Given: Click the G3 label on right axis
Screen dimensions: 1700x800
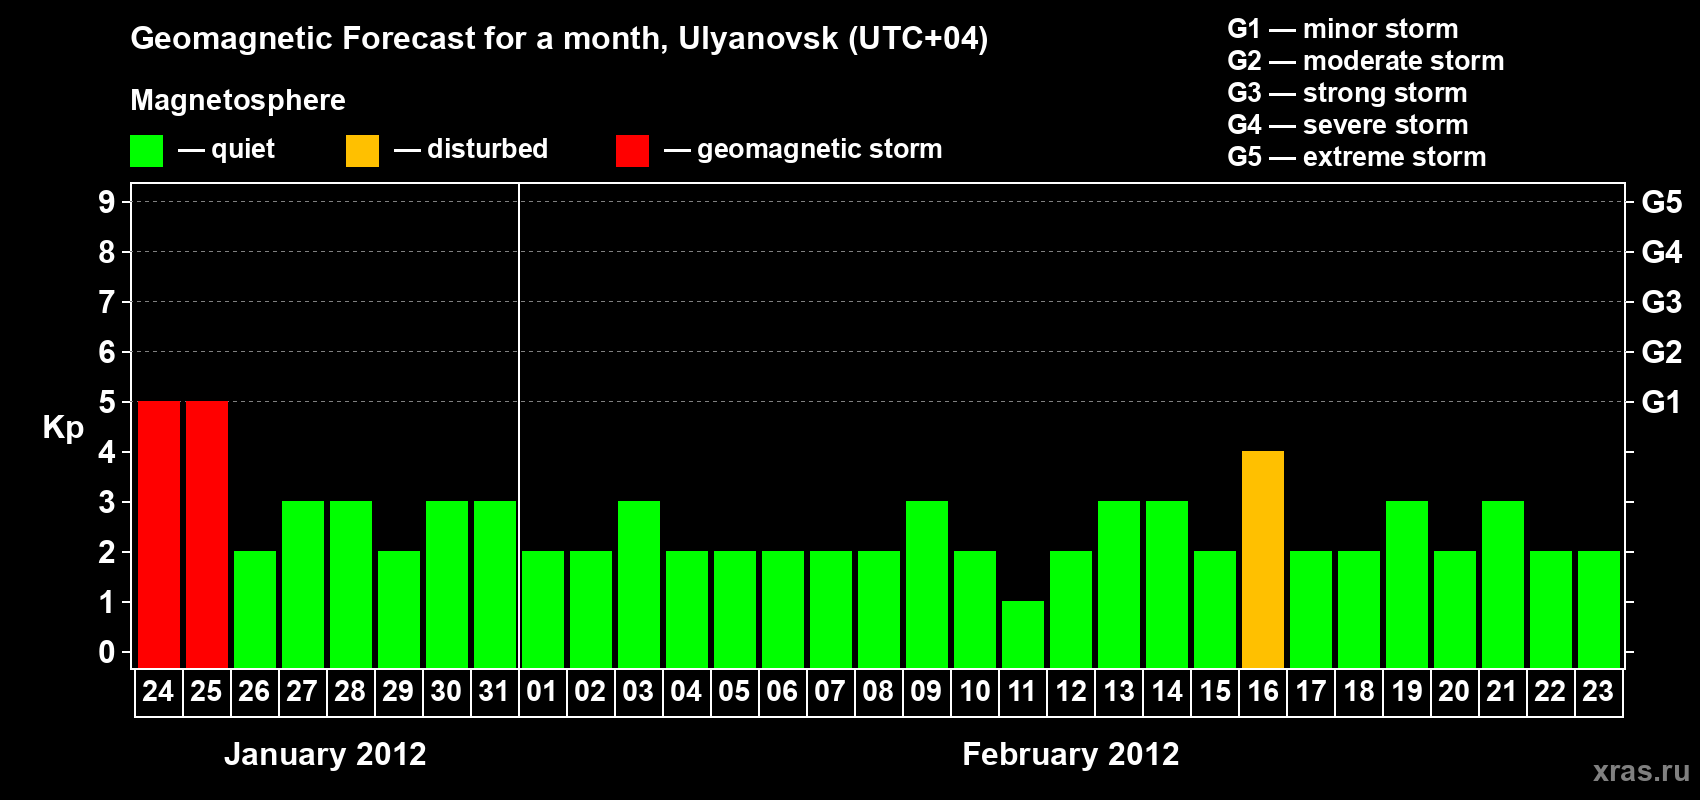Looking at the screenshot, I should 1661,302.
